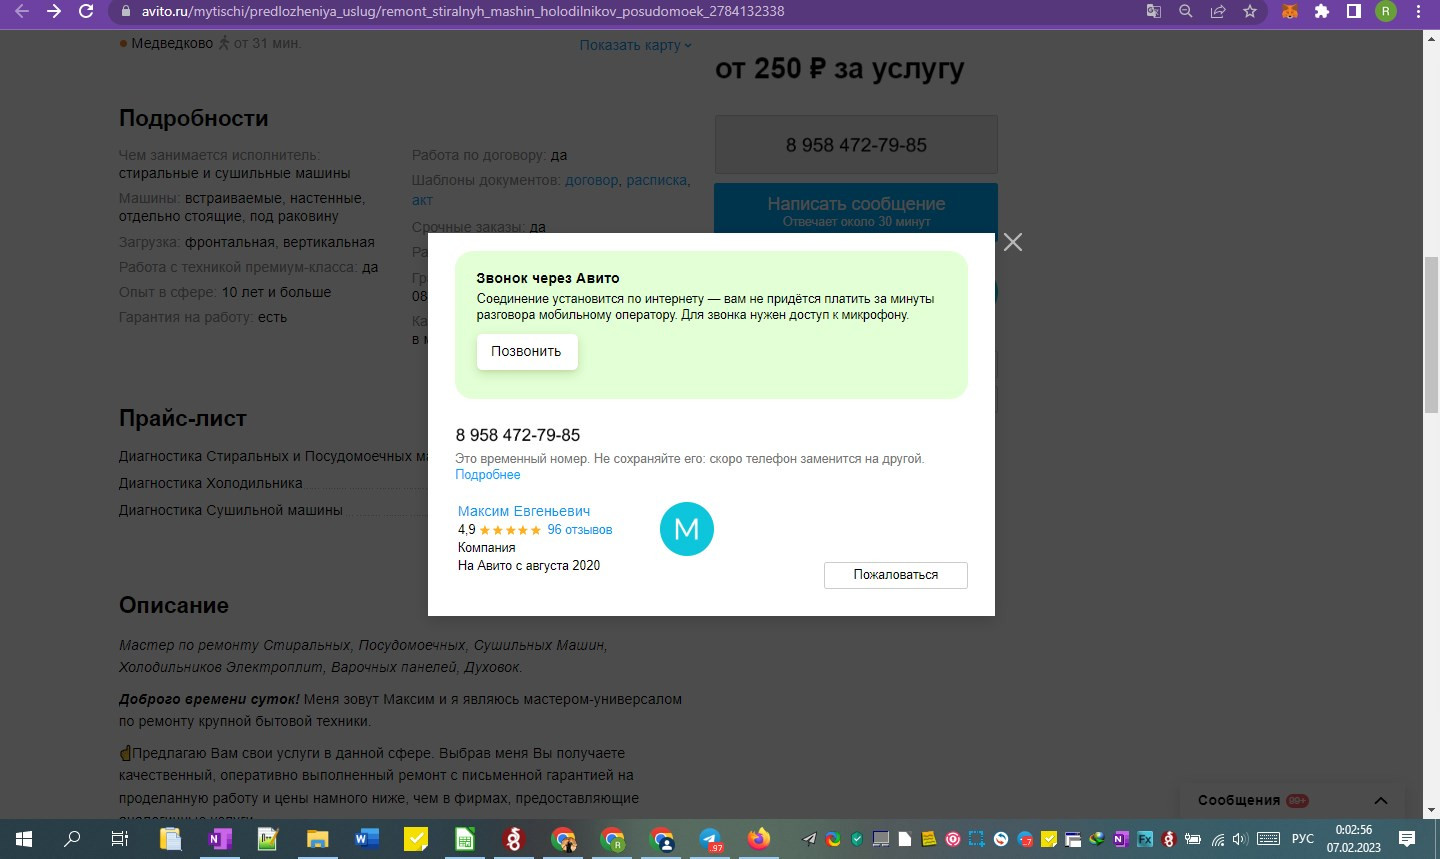Screen dimensions: 1440x859
Task: Reload the page with refresh icon
Action: pos(86,11)
